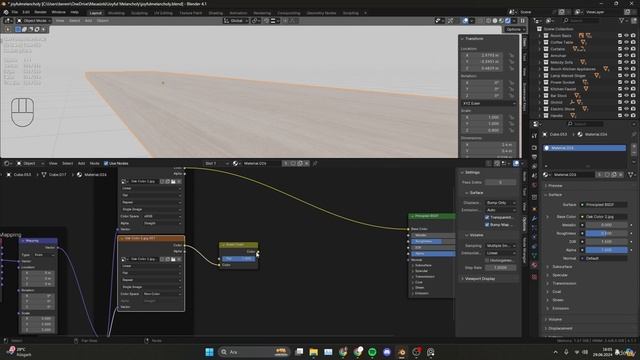Open the Object Data properties tab icon
The image size is (640, 360).
(534, 255)
